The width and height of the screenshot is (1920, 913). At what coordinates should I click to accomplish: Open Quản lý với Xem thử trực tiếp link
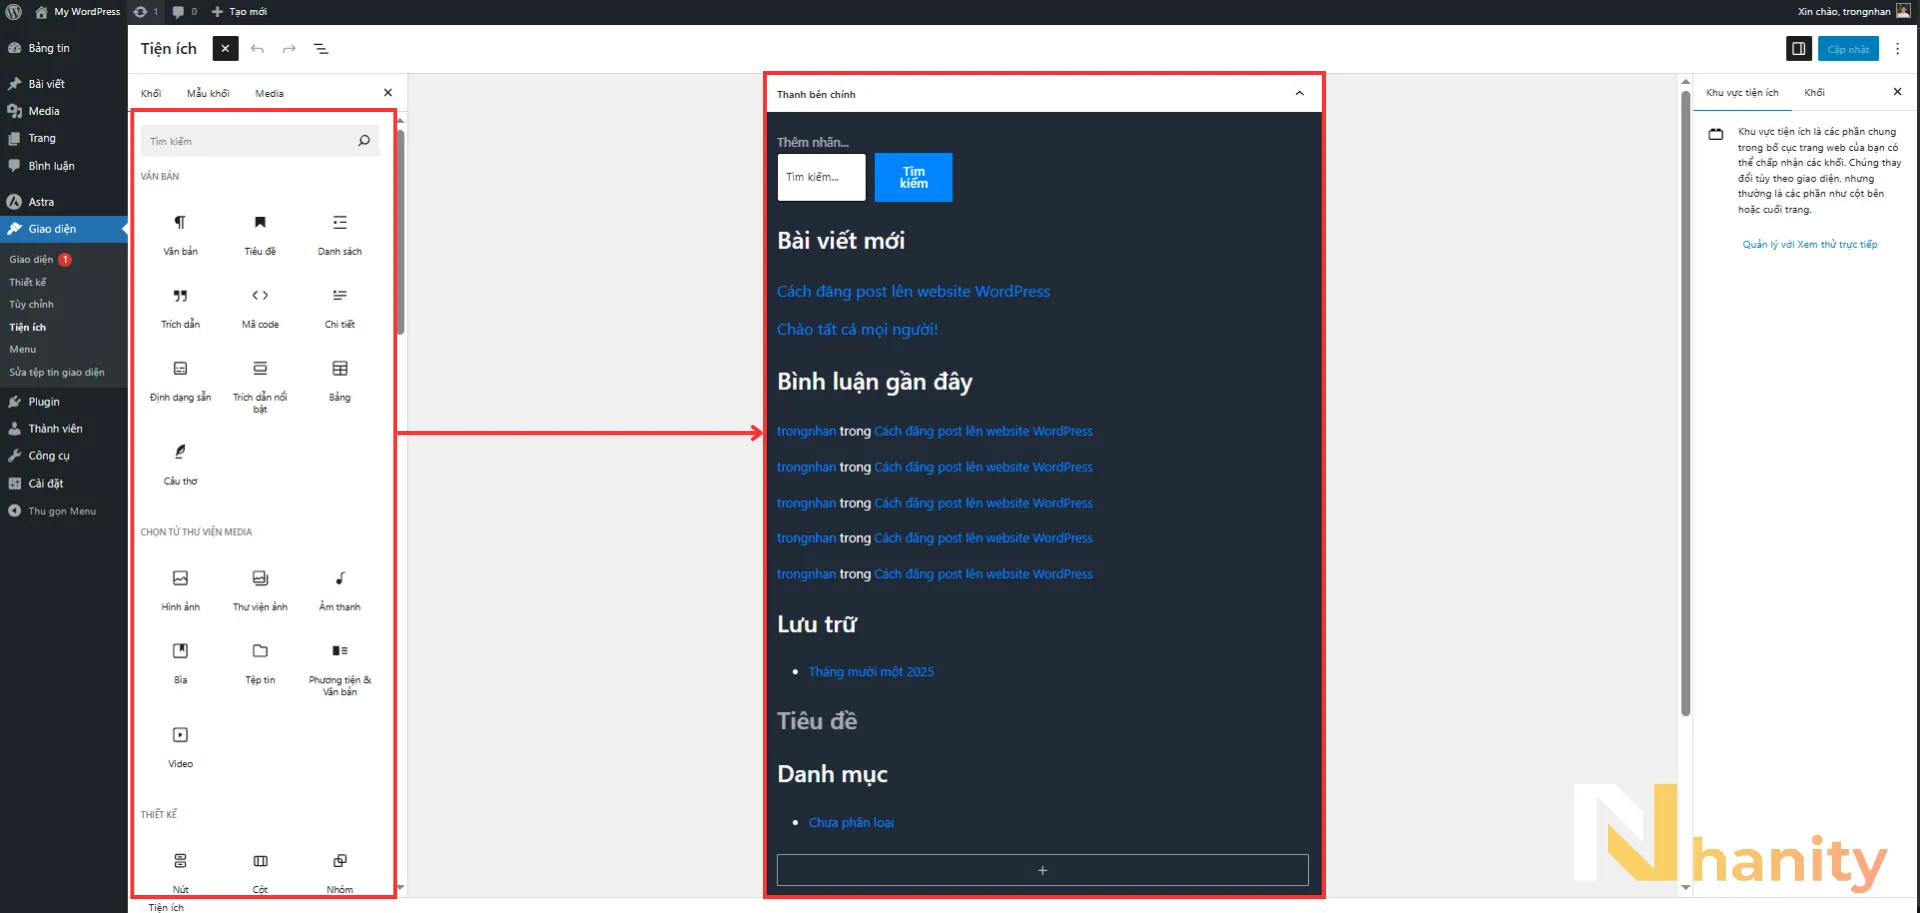click(x=1810, y=244)
